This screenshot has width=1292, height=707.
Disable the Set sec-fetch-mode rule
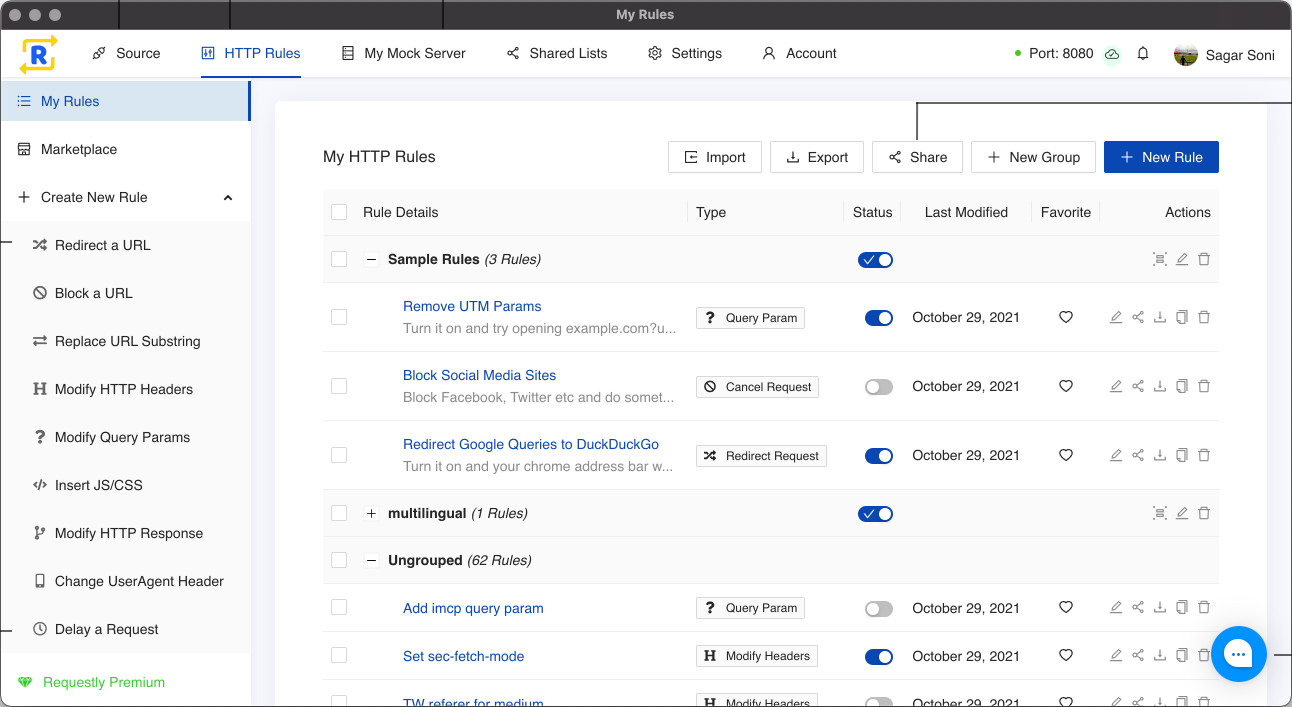tap(879, 657)
